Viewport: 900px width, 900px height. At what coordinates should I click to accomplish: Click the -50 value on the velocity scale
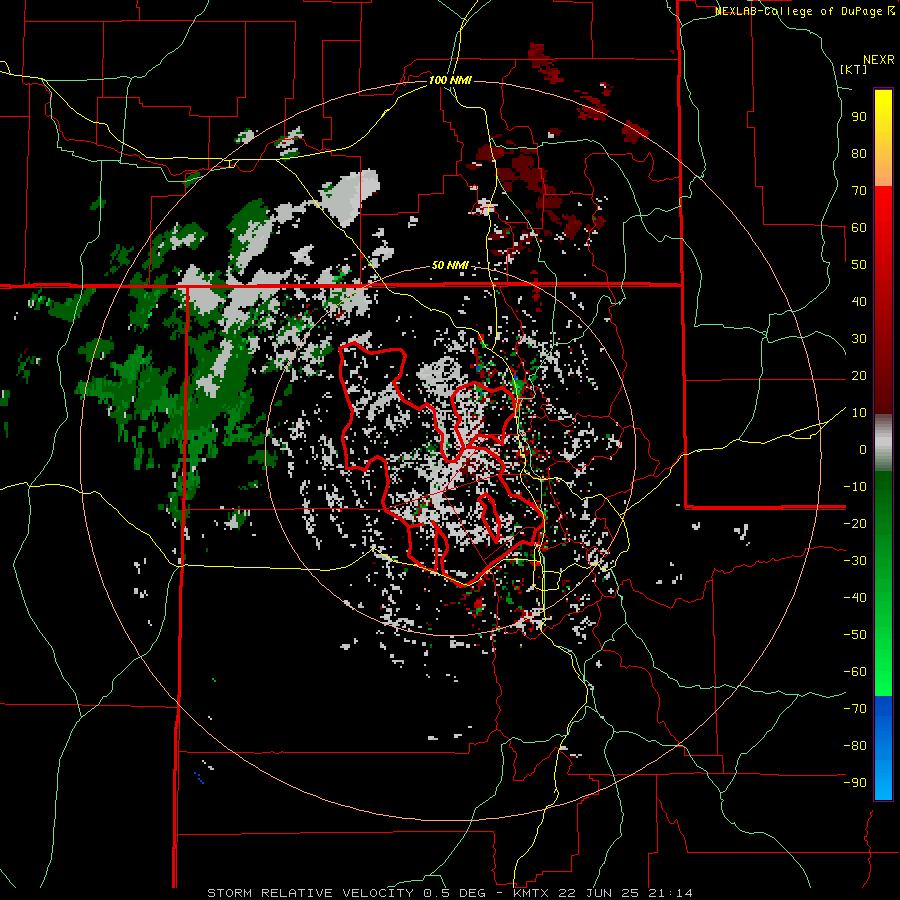[x=855, y=635]
